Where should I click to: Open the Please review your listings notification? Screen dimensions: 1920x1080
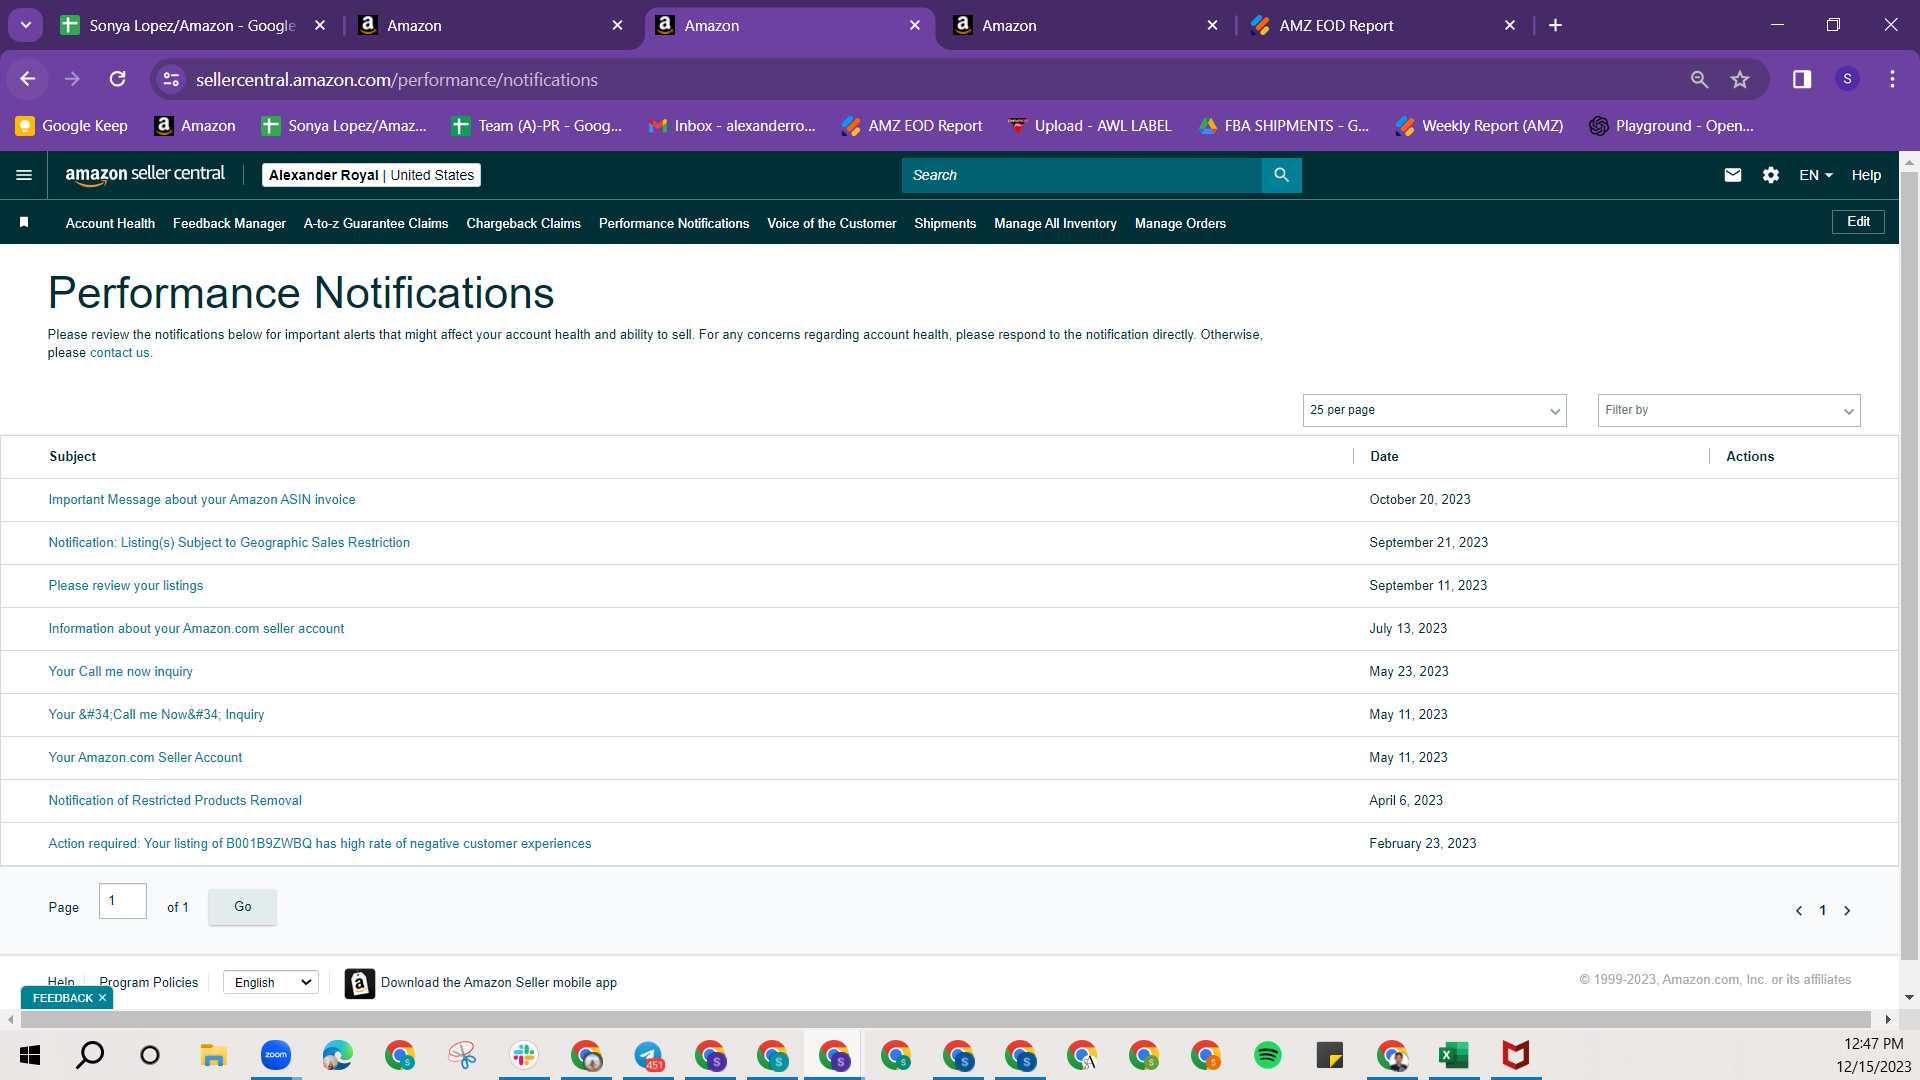126,586
